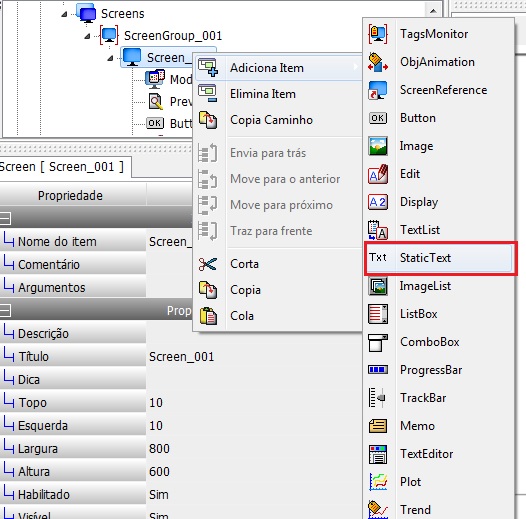Add a ScreenReference via its icon

(x=378, y=90)
